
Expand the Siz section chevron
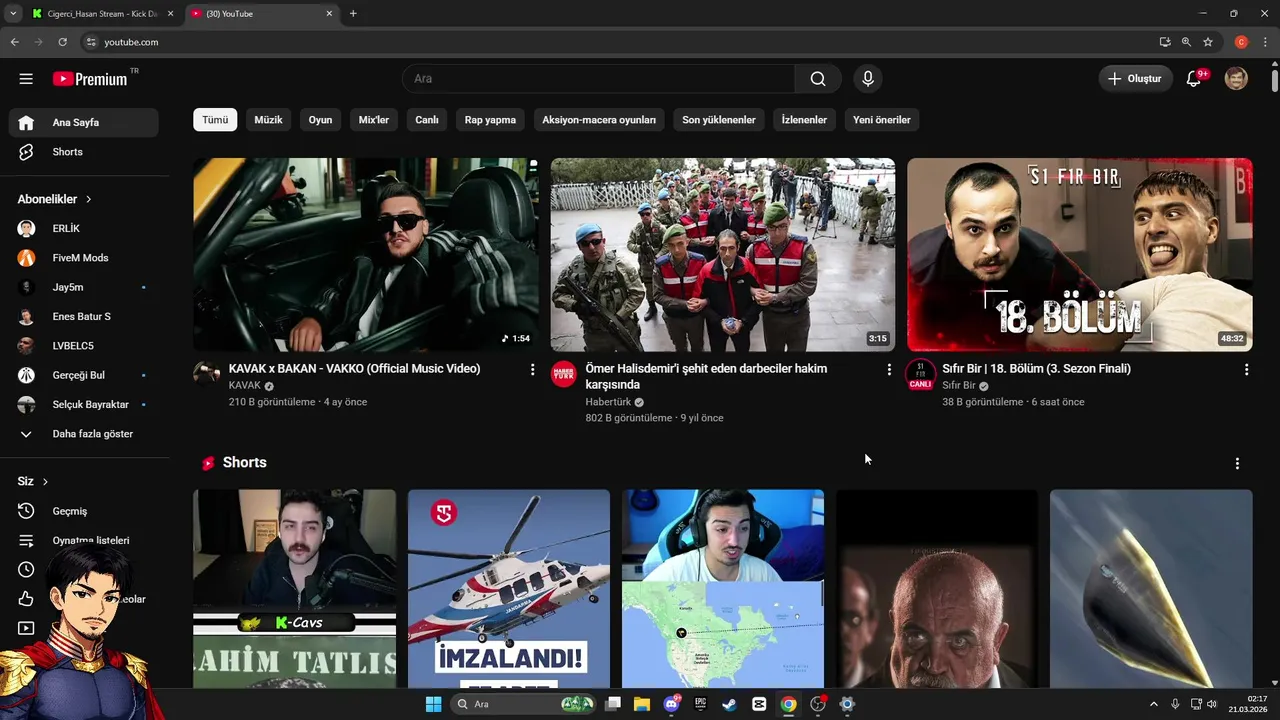click(x=45, y=482)
